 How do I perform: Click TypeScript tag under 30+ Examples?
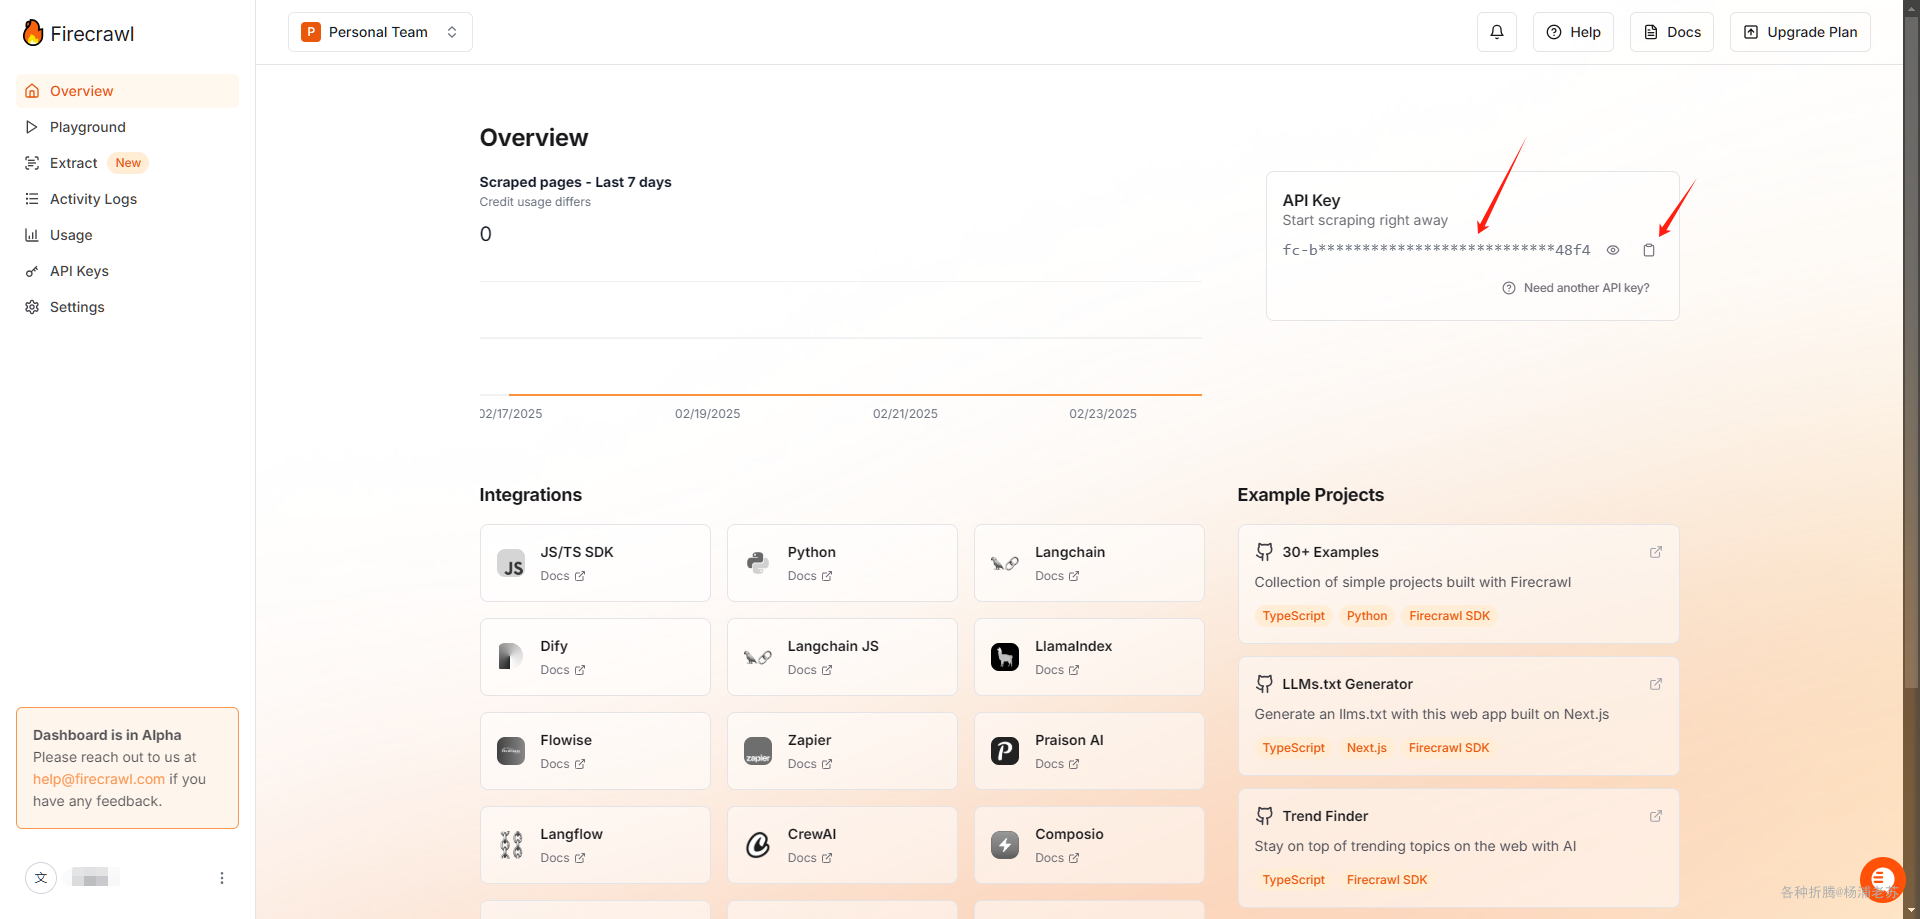point(1294,616)
